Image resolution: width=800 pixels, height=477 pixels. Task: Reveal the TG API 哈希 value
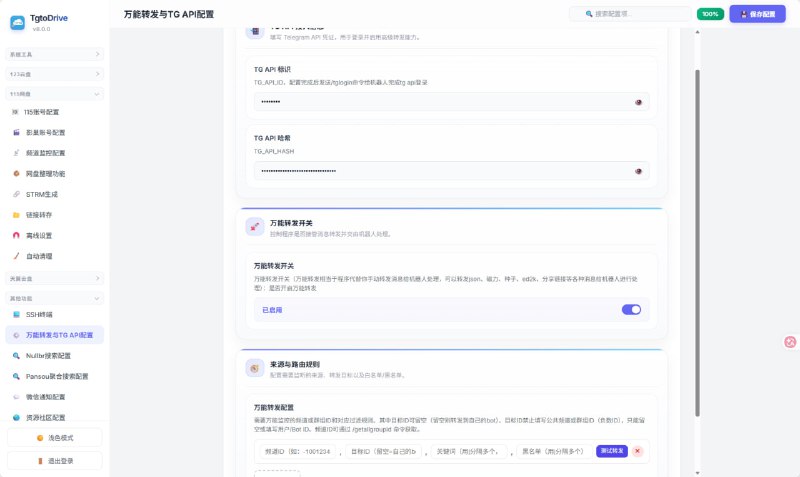point(638,171)
